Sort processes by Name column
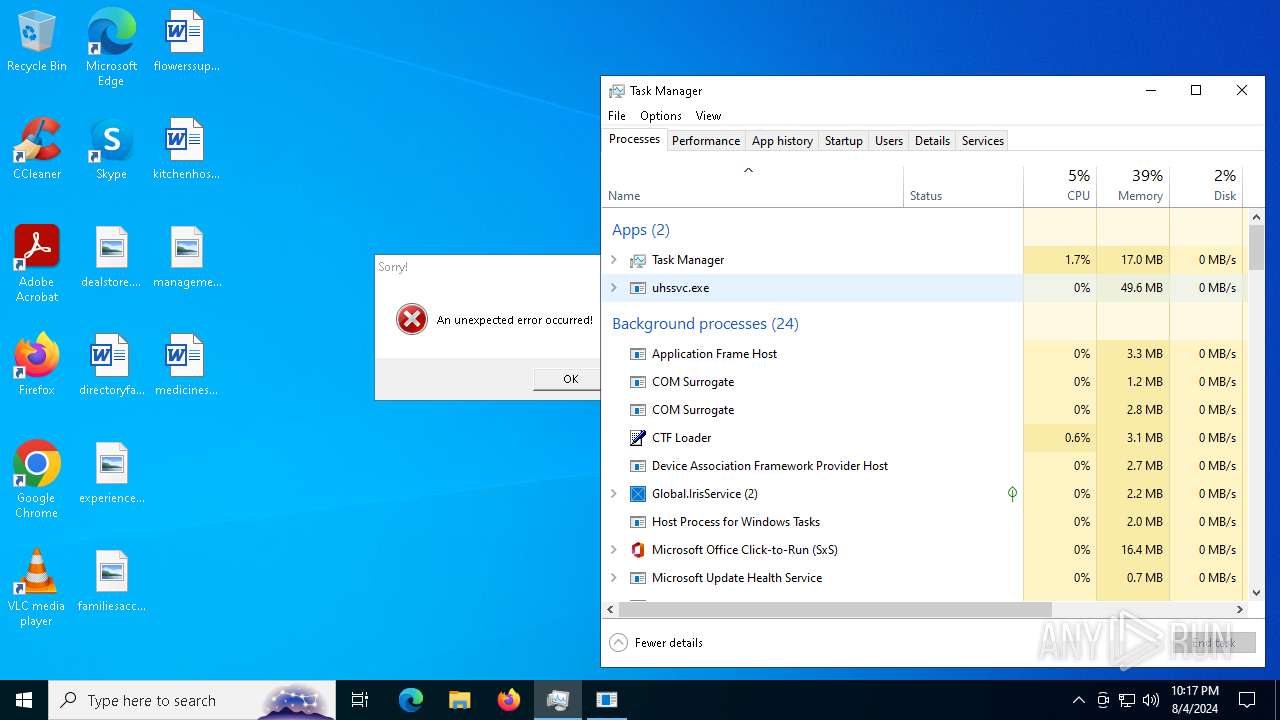This screenshot has height=720, width=1280. tap(752, 186)
